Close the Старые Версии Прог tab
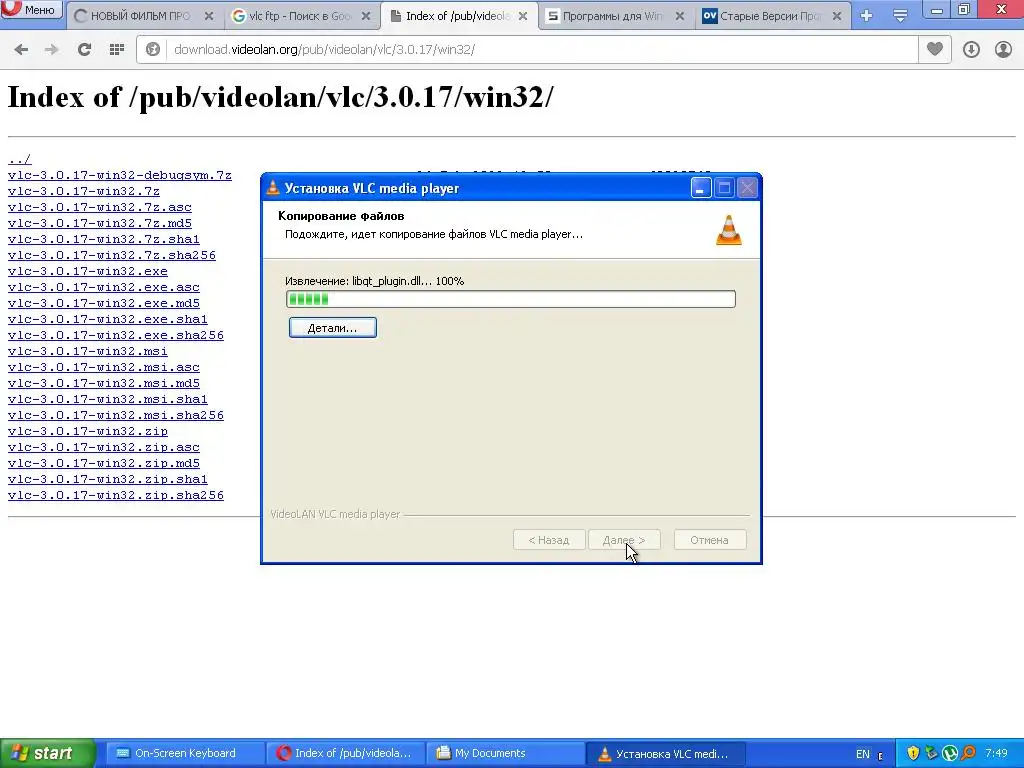 tap(837, 16)
